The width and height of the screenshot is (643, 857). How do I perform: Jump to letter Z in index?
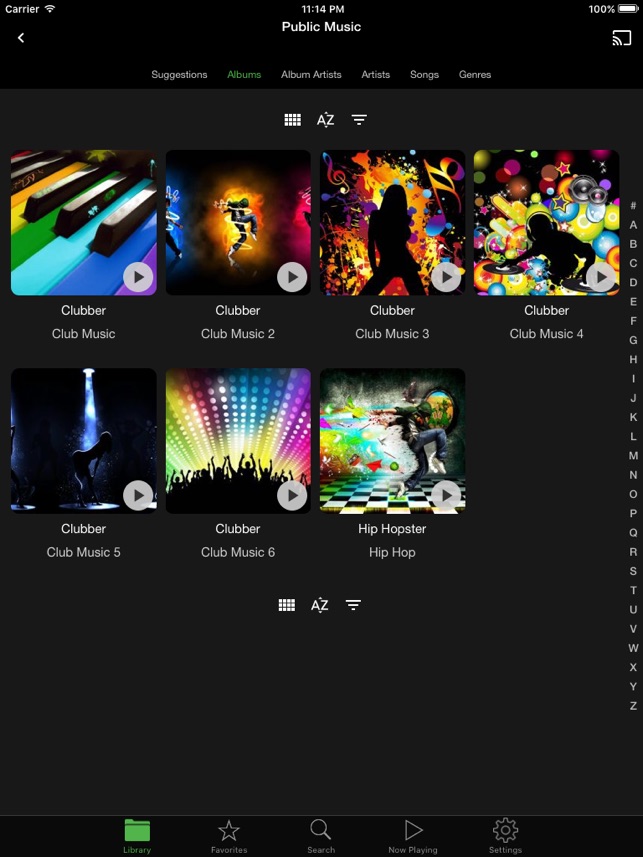click(x=633, y=706)
